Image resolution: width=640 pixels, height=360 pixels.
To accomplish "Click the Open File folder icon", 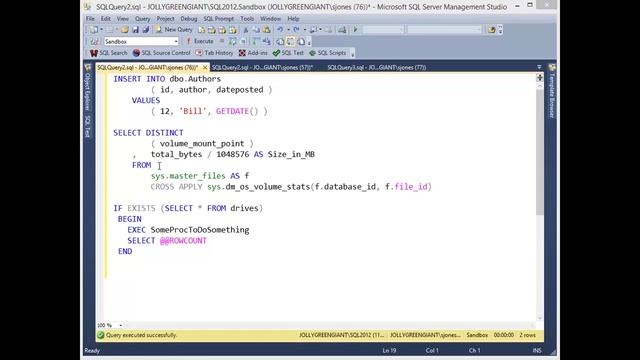I will click(x=124, y=30).
